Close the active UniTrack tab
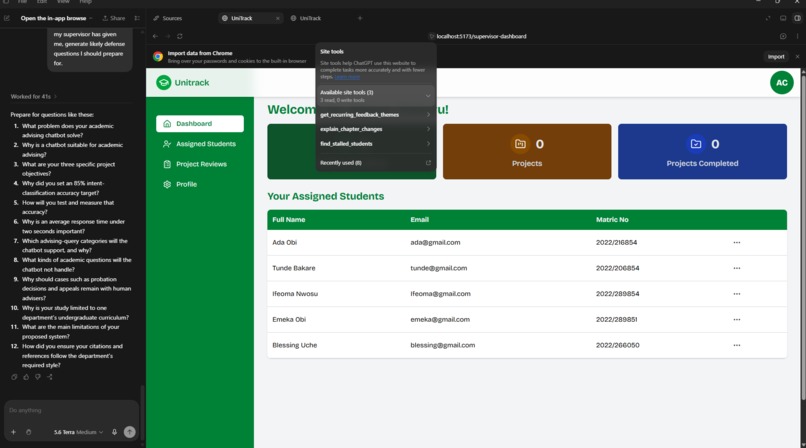The width and height of the screenshot is (806, 448). [278, 18]
